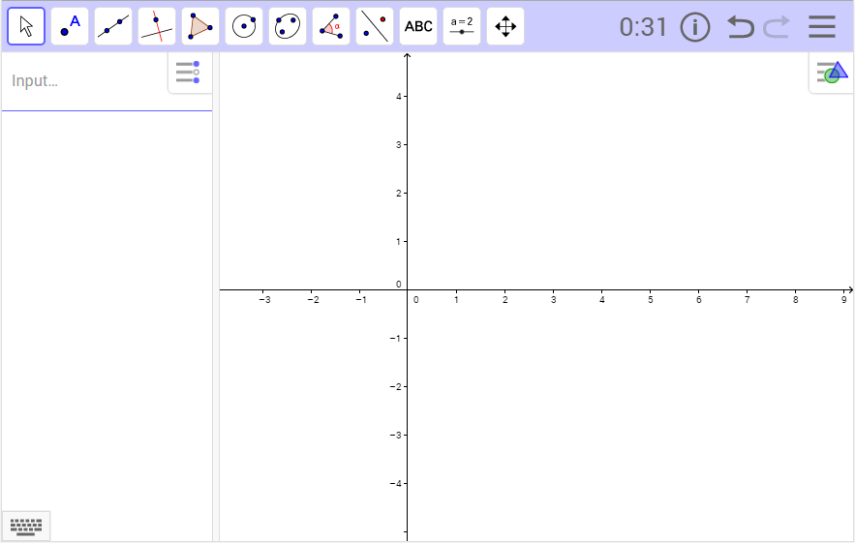Select the Circle with center tool
The width and height of the screenshot is (855, 543).
pyautogui.click(x=244, y=26)
